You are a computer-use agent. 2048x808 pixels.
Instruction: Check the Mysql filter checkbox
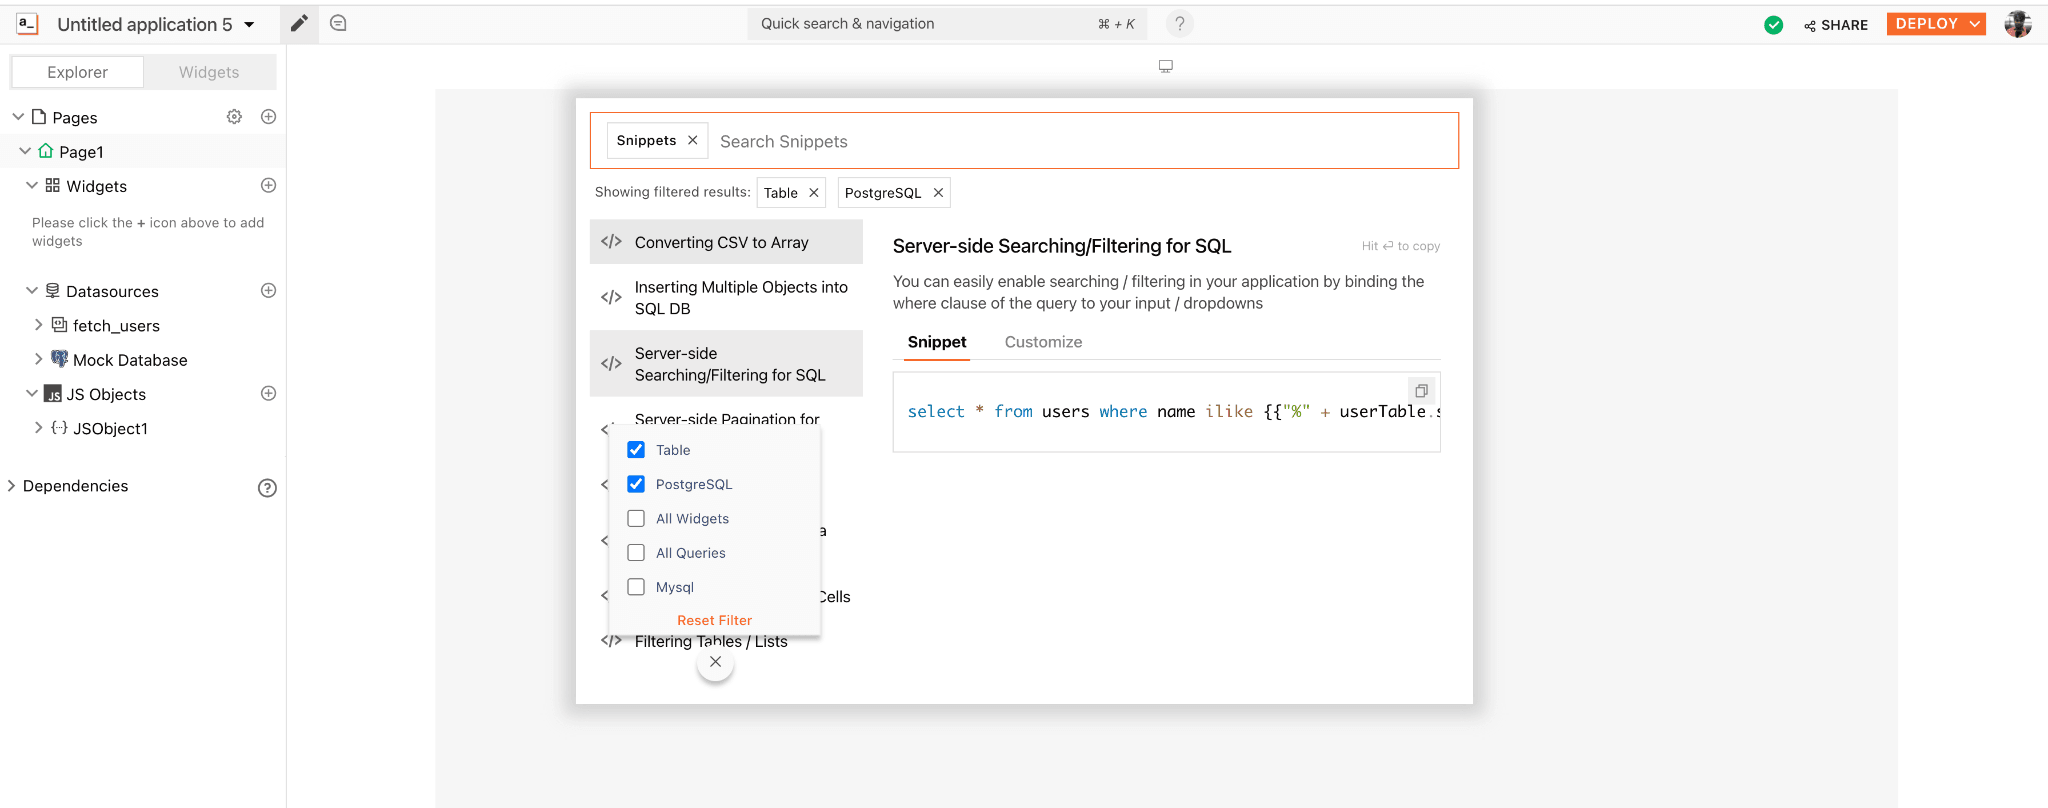(636, 587)
